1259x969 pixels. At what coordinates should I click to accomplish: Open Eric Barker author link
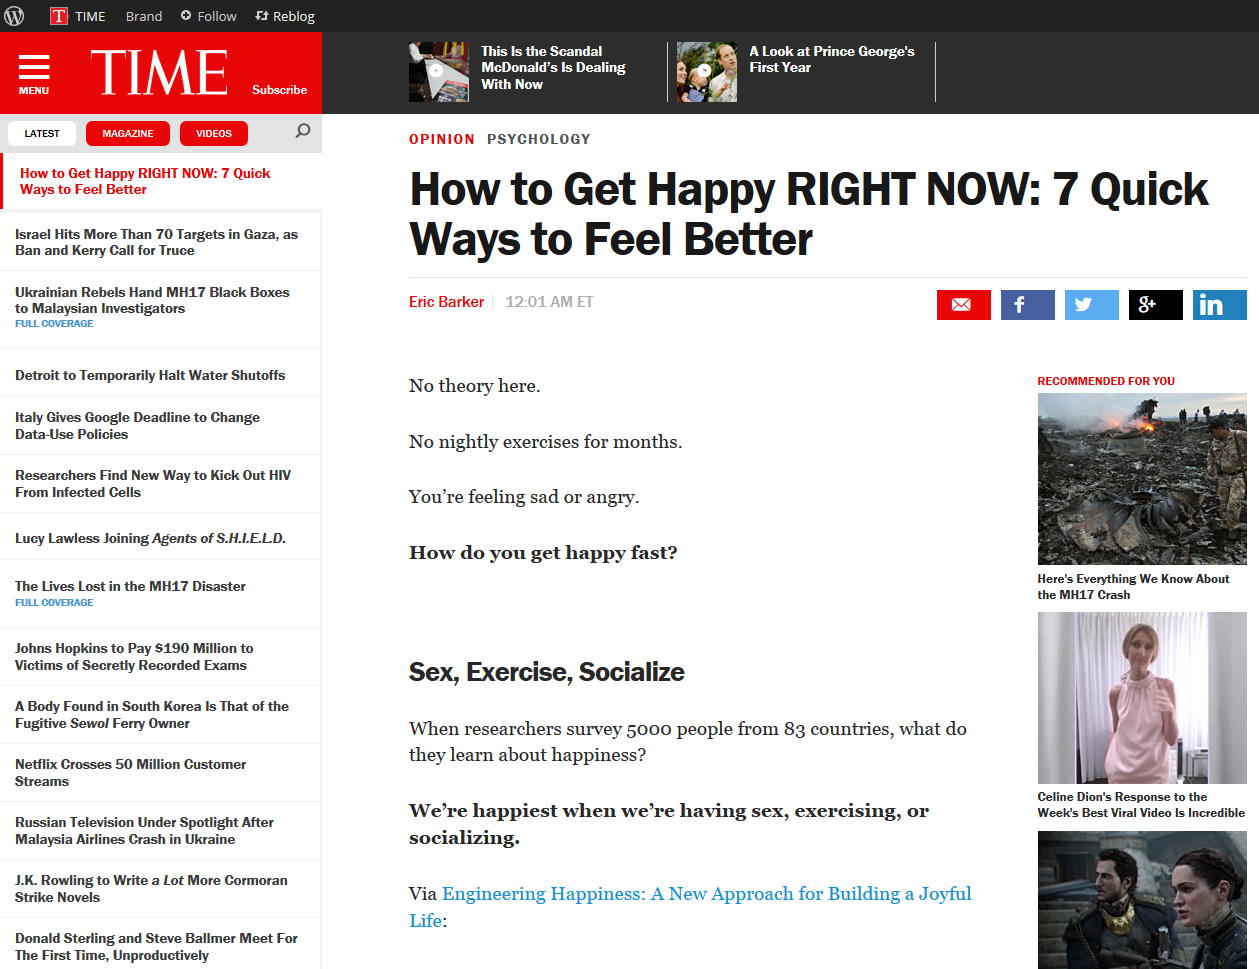coord(446,302)
